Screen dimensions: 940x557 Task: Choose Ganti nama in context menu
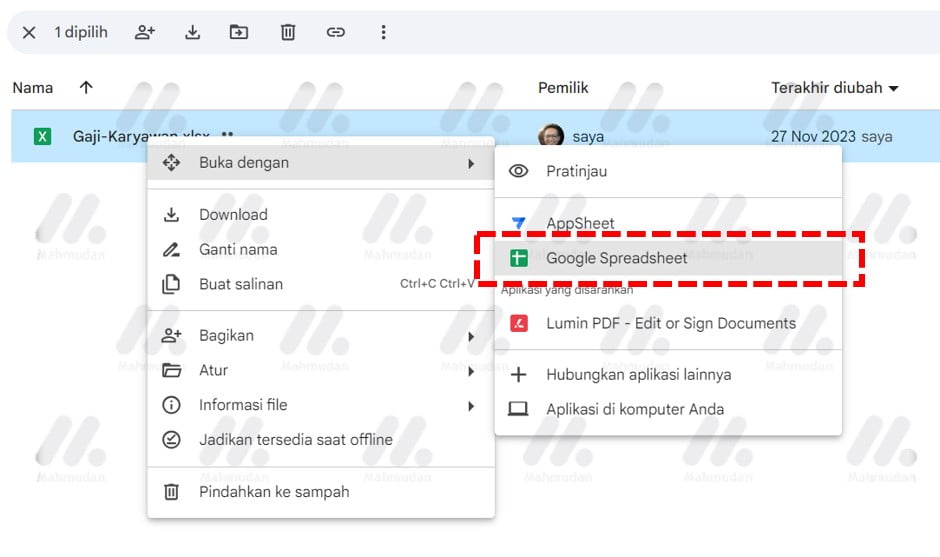click(x=238, y=250)
